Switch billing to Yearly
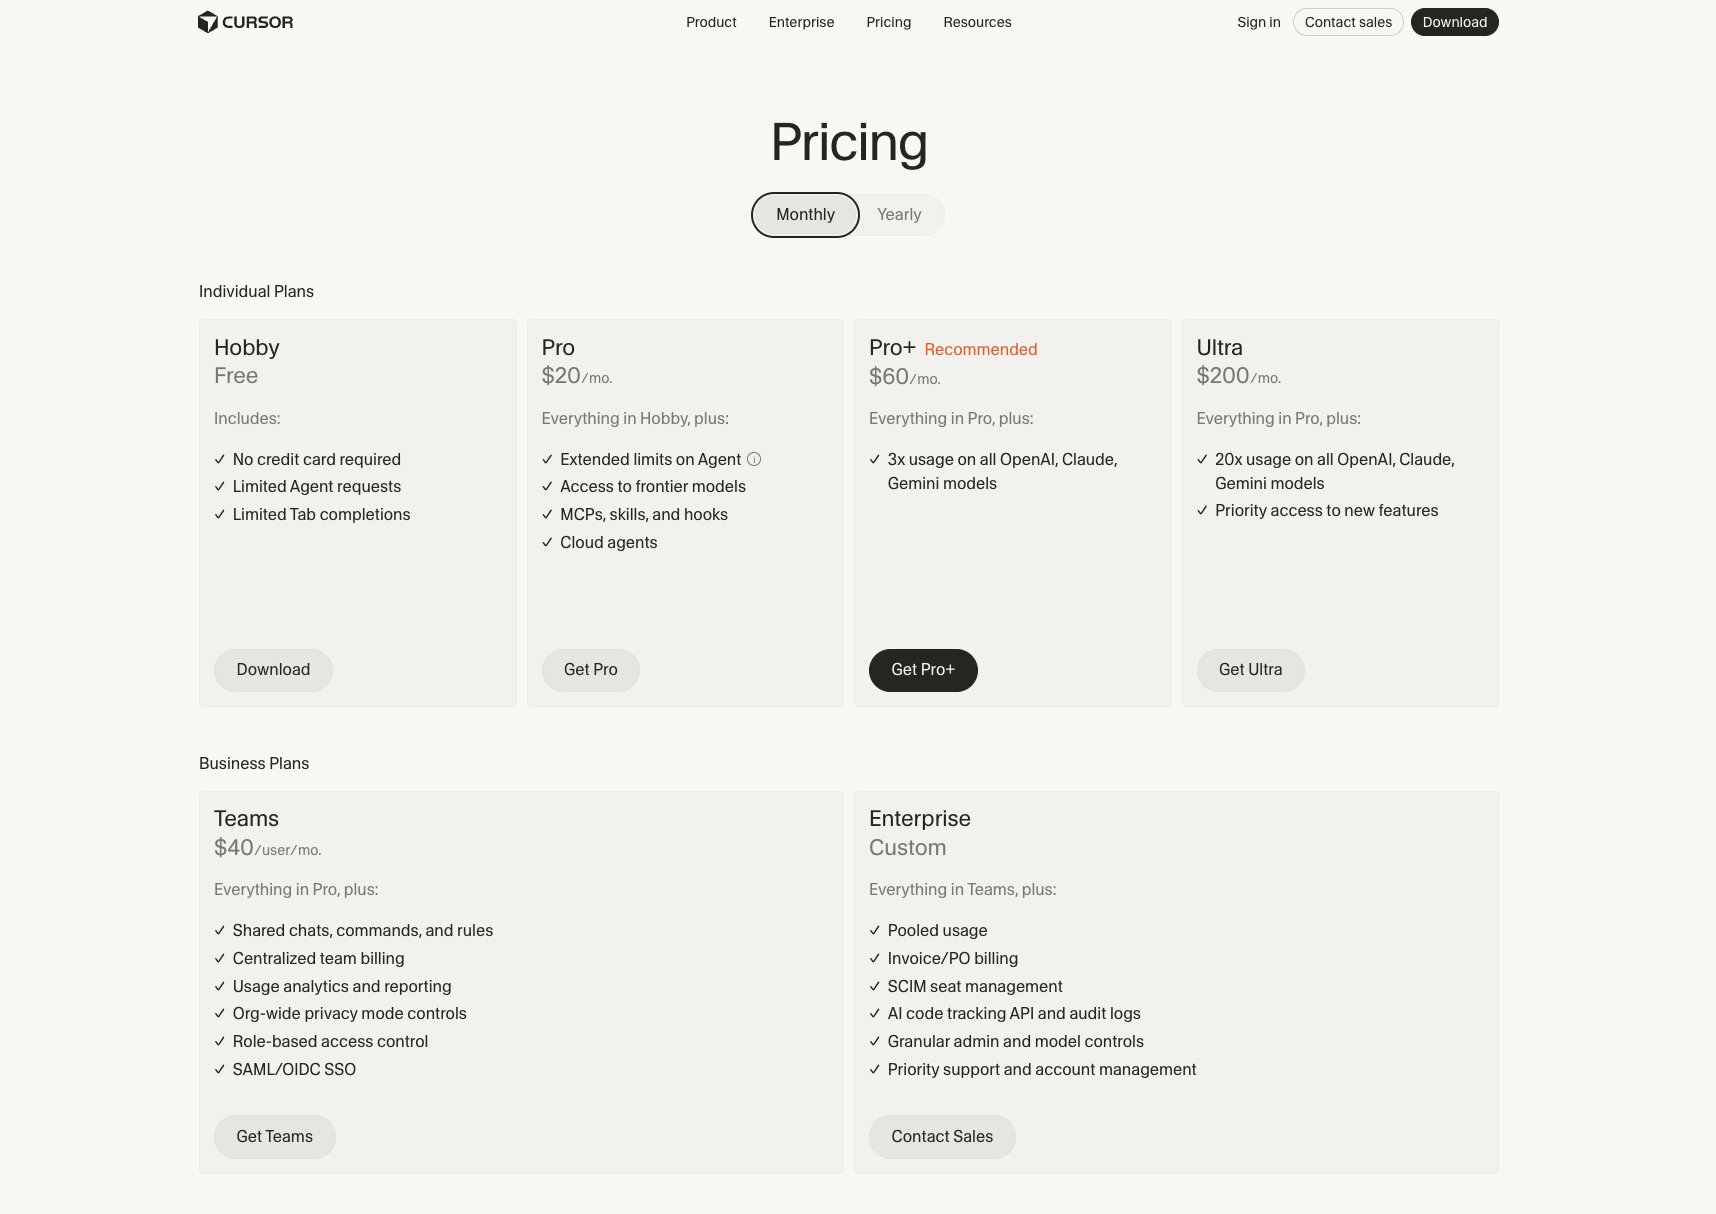1716x1214 pixels. [898, 214]
